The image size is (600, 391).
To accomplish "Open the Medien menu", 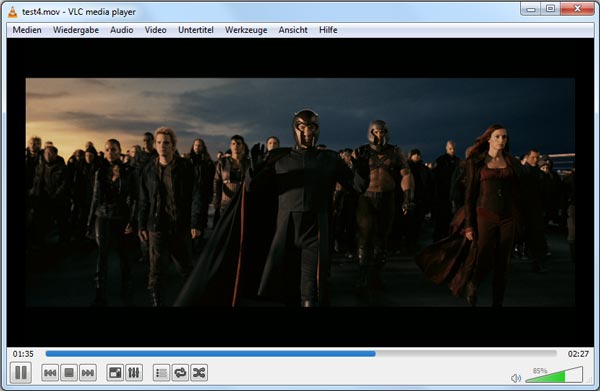I will pos(27,30).
